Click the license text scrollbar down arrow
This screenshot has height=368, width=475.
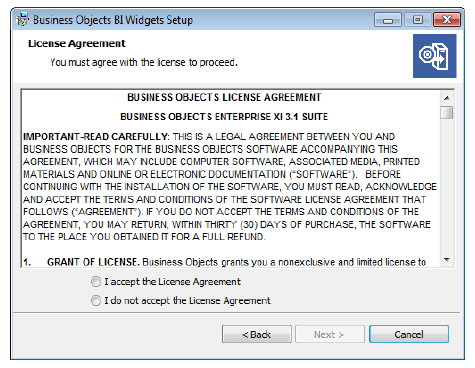coord(447,260)
